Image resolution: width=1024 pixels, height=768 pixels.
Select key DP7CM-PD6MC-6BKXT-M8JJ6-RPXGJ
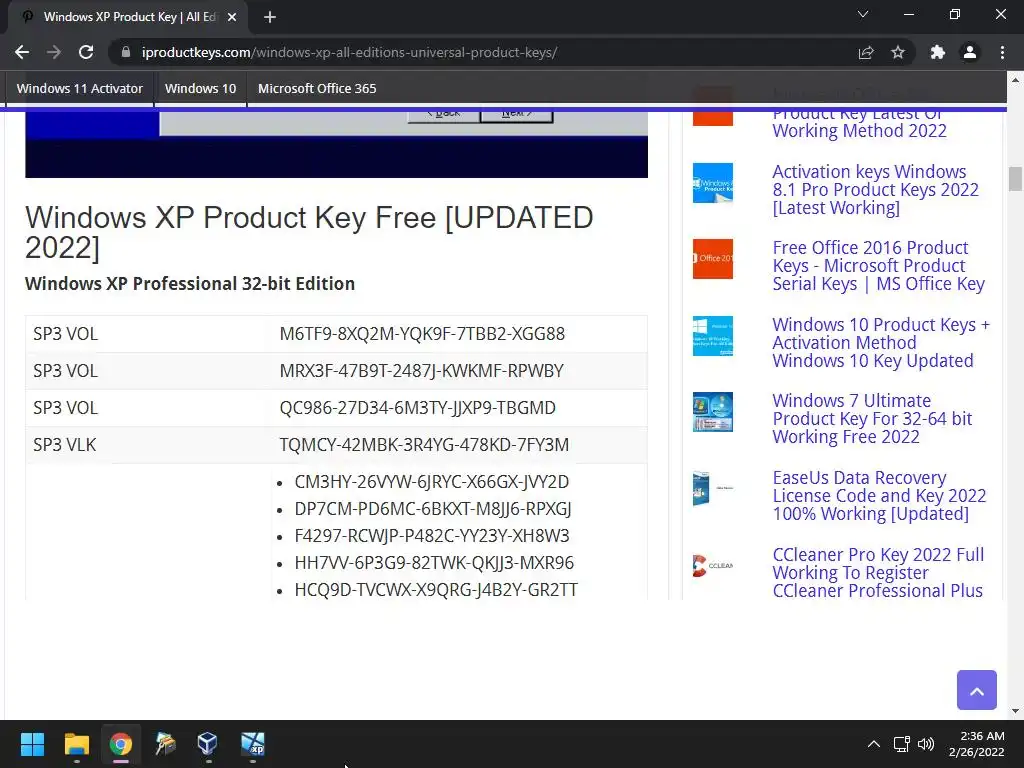[x=433, y=509]
